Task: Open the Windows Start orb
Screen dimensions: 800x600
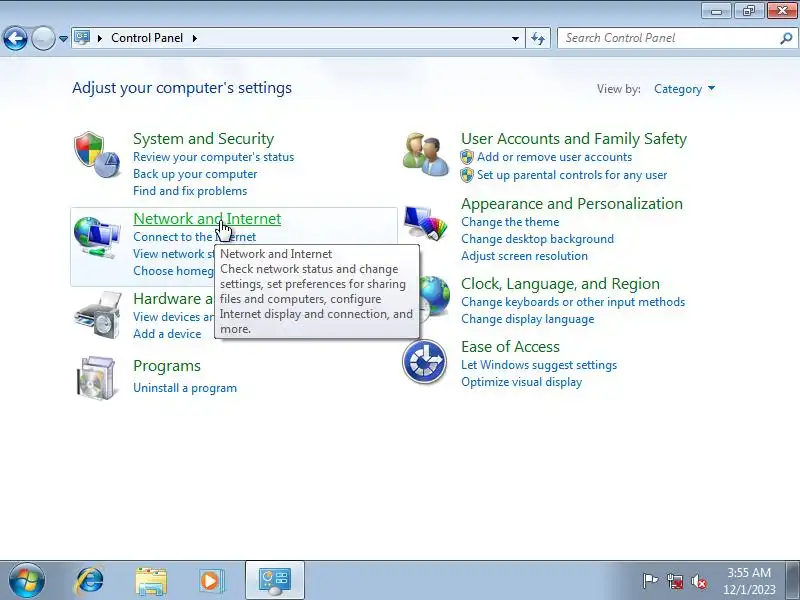Action: pyautogui.click(x=26, y=581)
